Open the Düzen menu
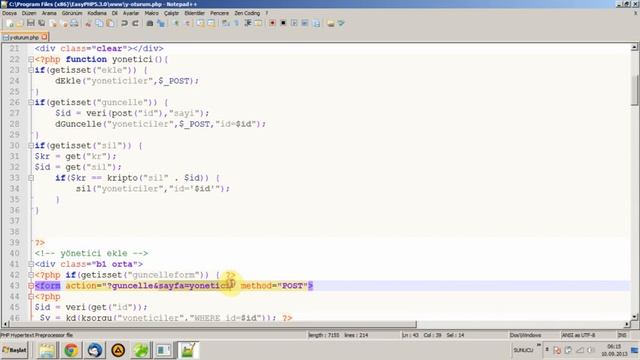640x360 pixels. 29,13
